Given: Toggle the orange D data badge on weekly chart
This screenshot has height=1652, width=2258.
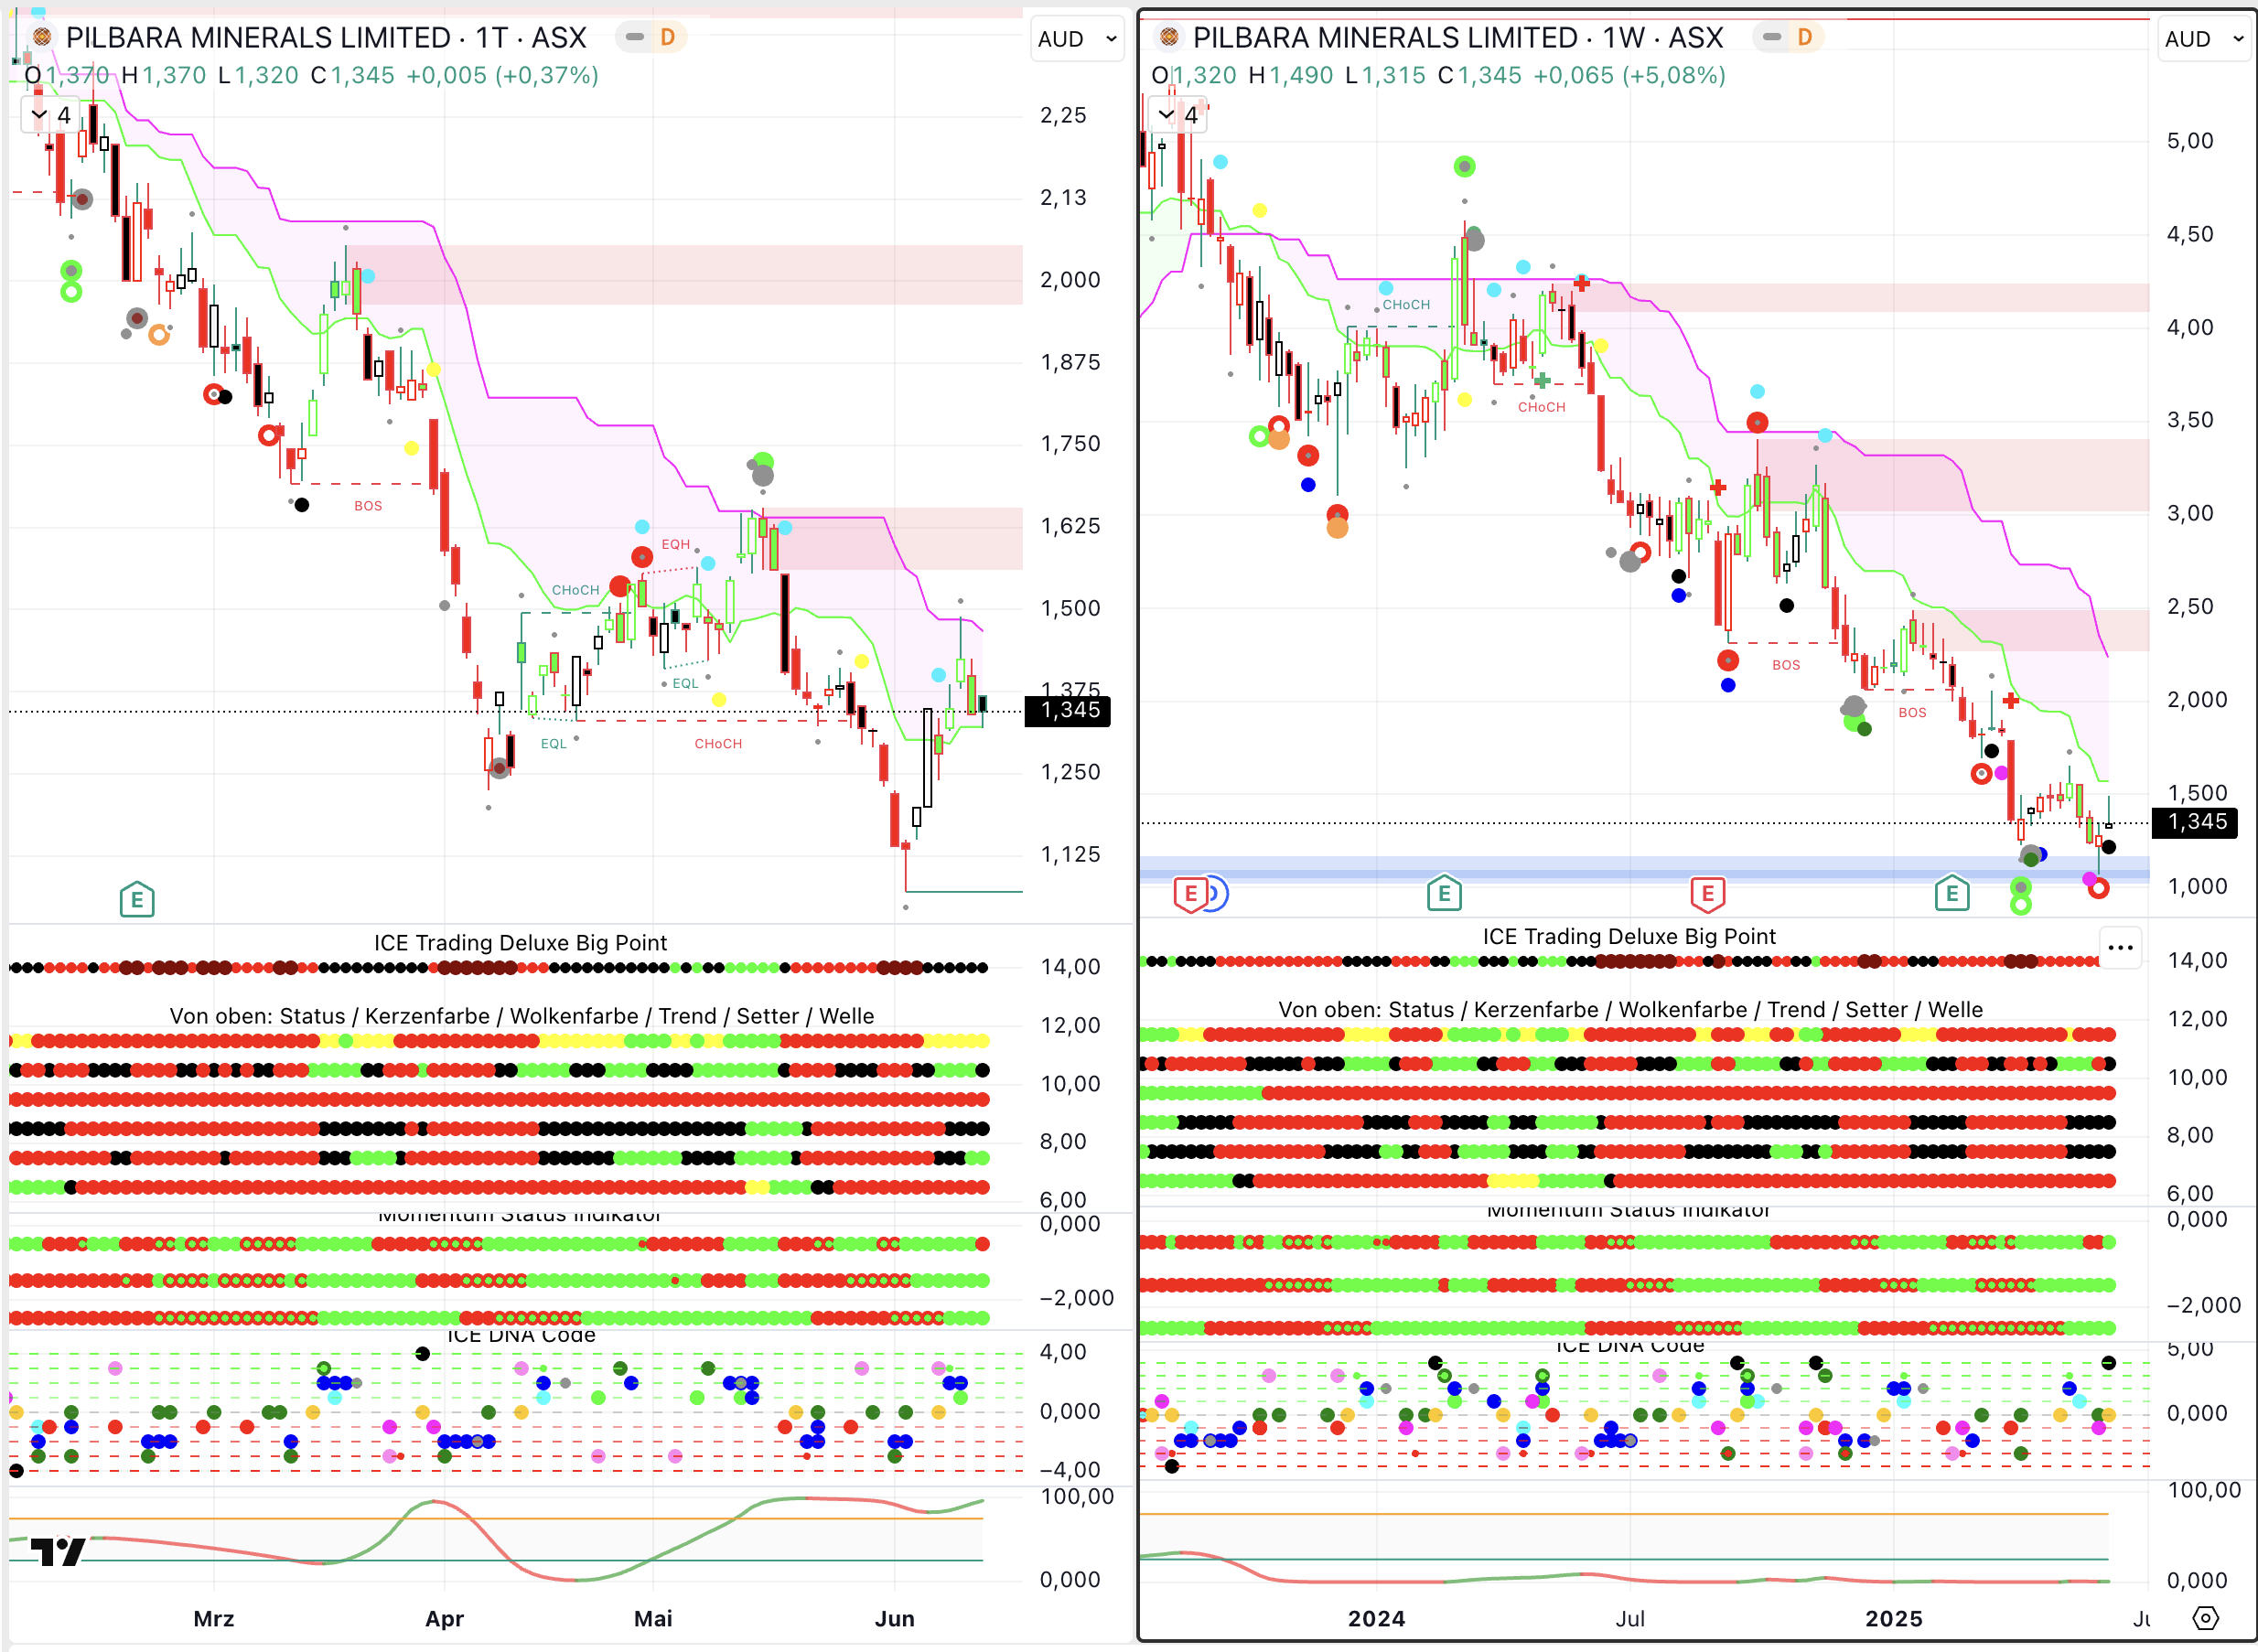Looking at the screenshot, I should point(1804,38).
